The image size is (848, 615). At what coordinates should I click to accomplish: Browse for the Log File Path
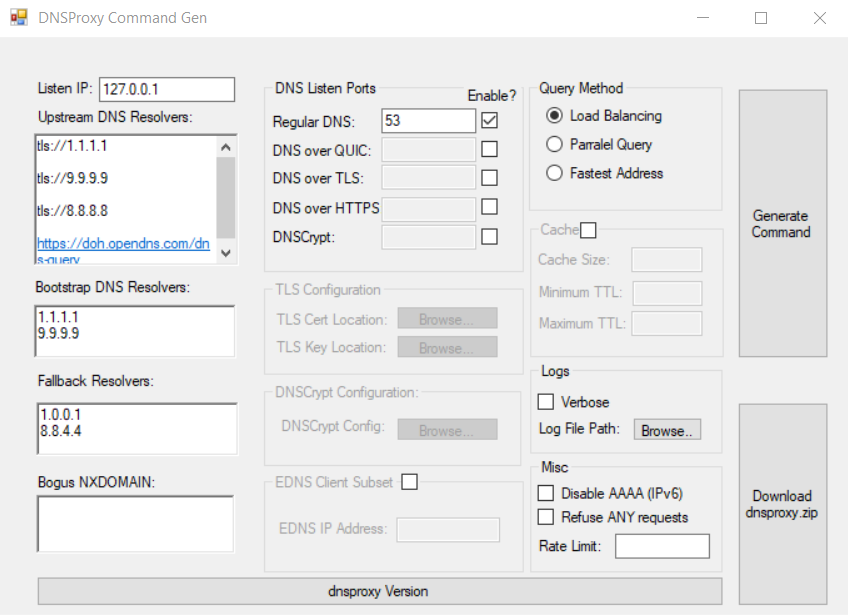pos(667,429)
